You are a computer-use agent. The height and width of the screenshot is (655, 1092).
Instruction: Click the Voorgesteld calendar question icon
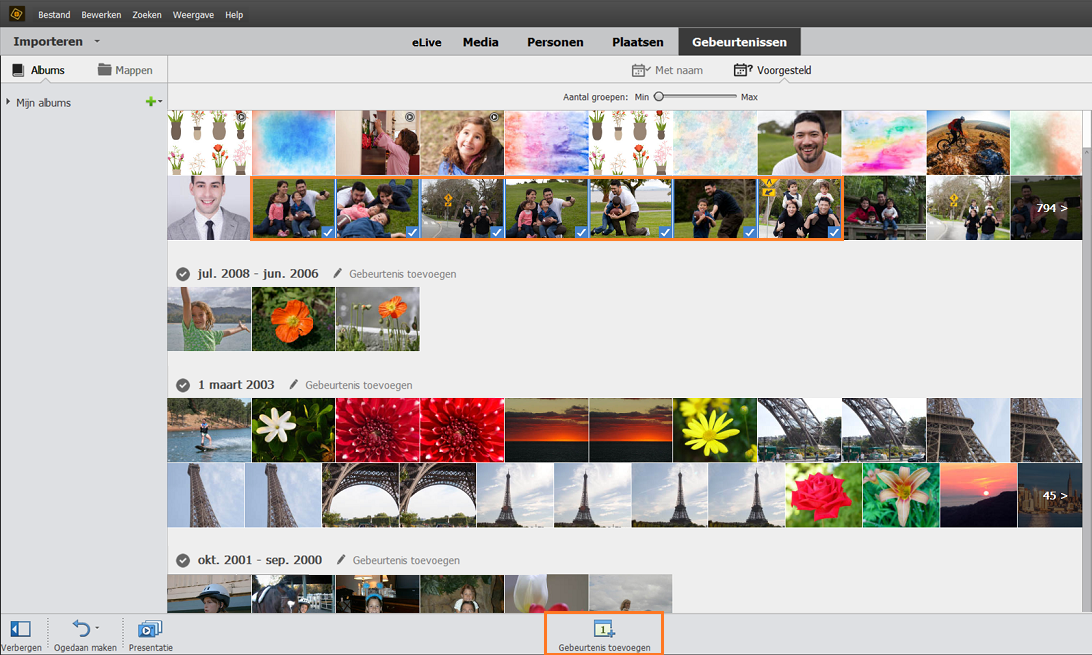pos(742,70)
